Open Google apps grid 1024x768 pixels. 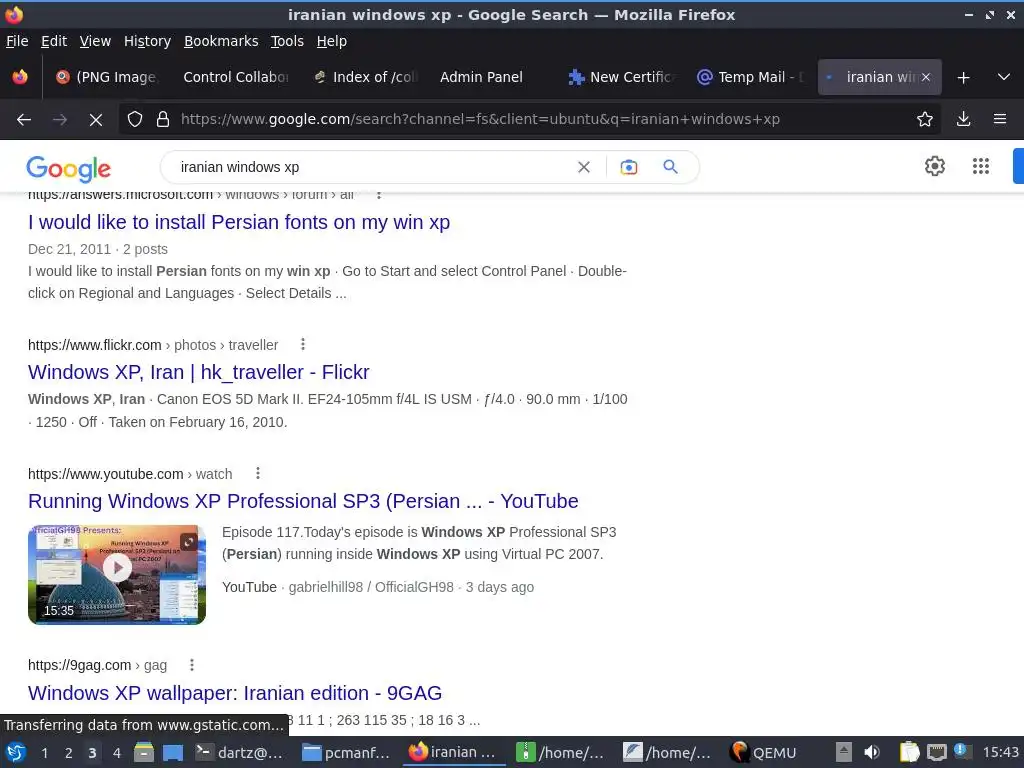[981, 166]
